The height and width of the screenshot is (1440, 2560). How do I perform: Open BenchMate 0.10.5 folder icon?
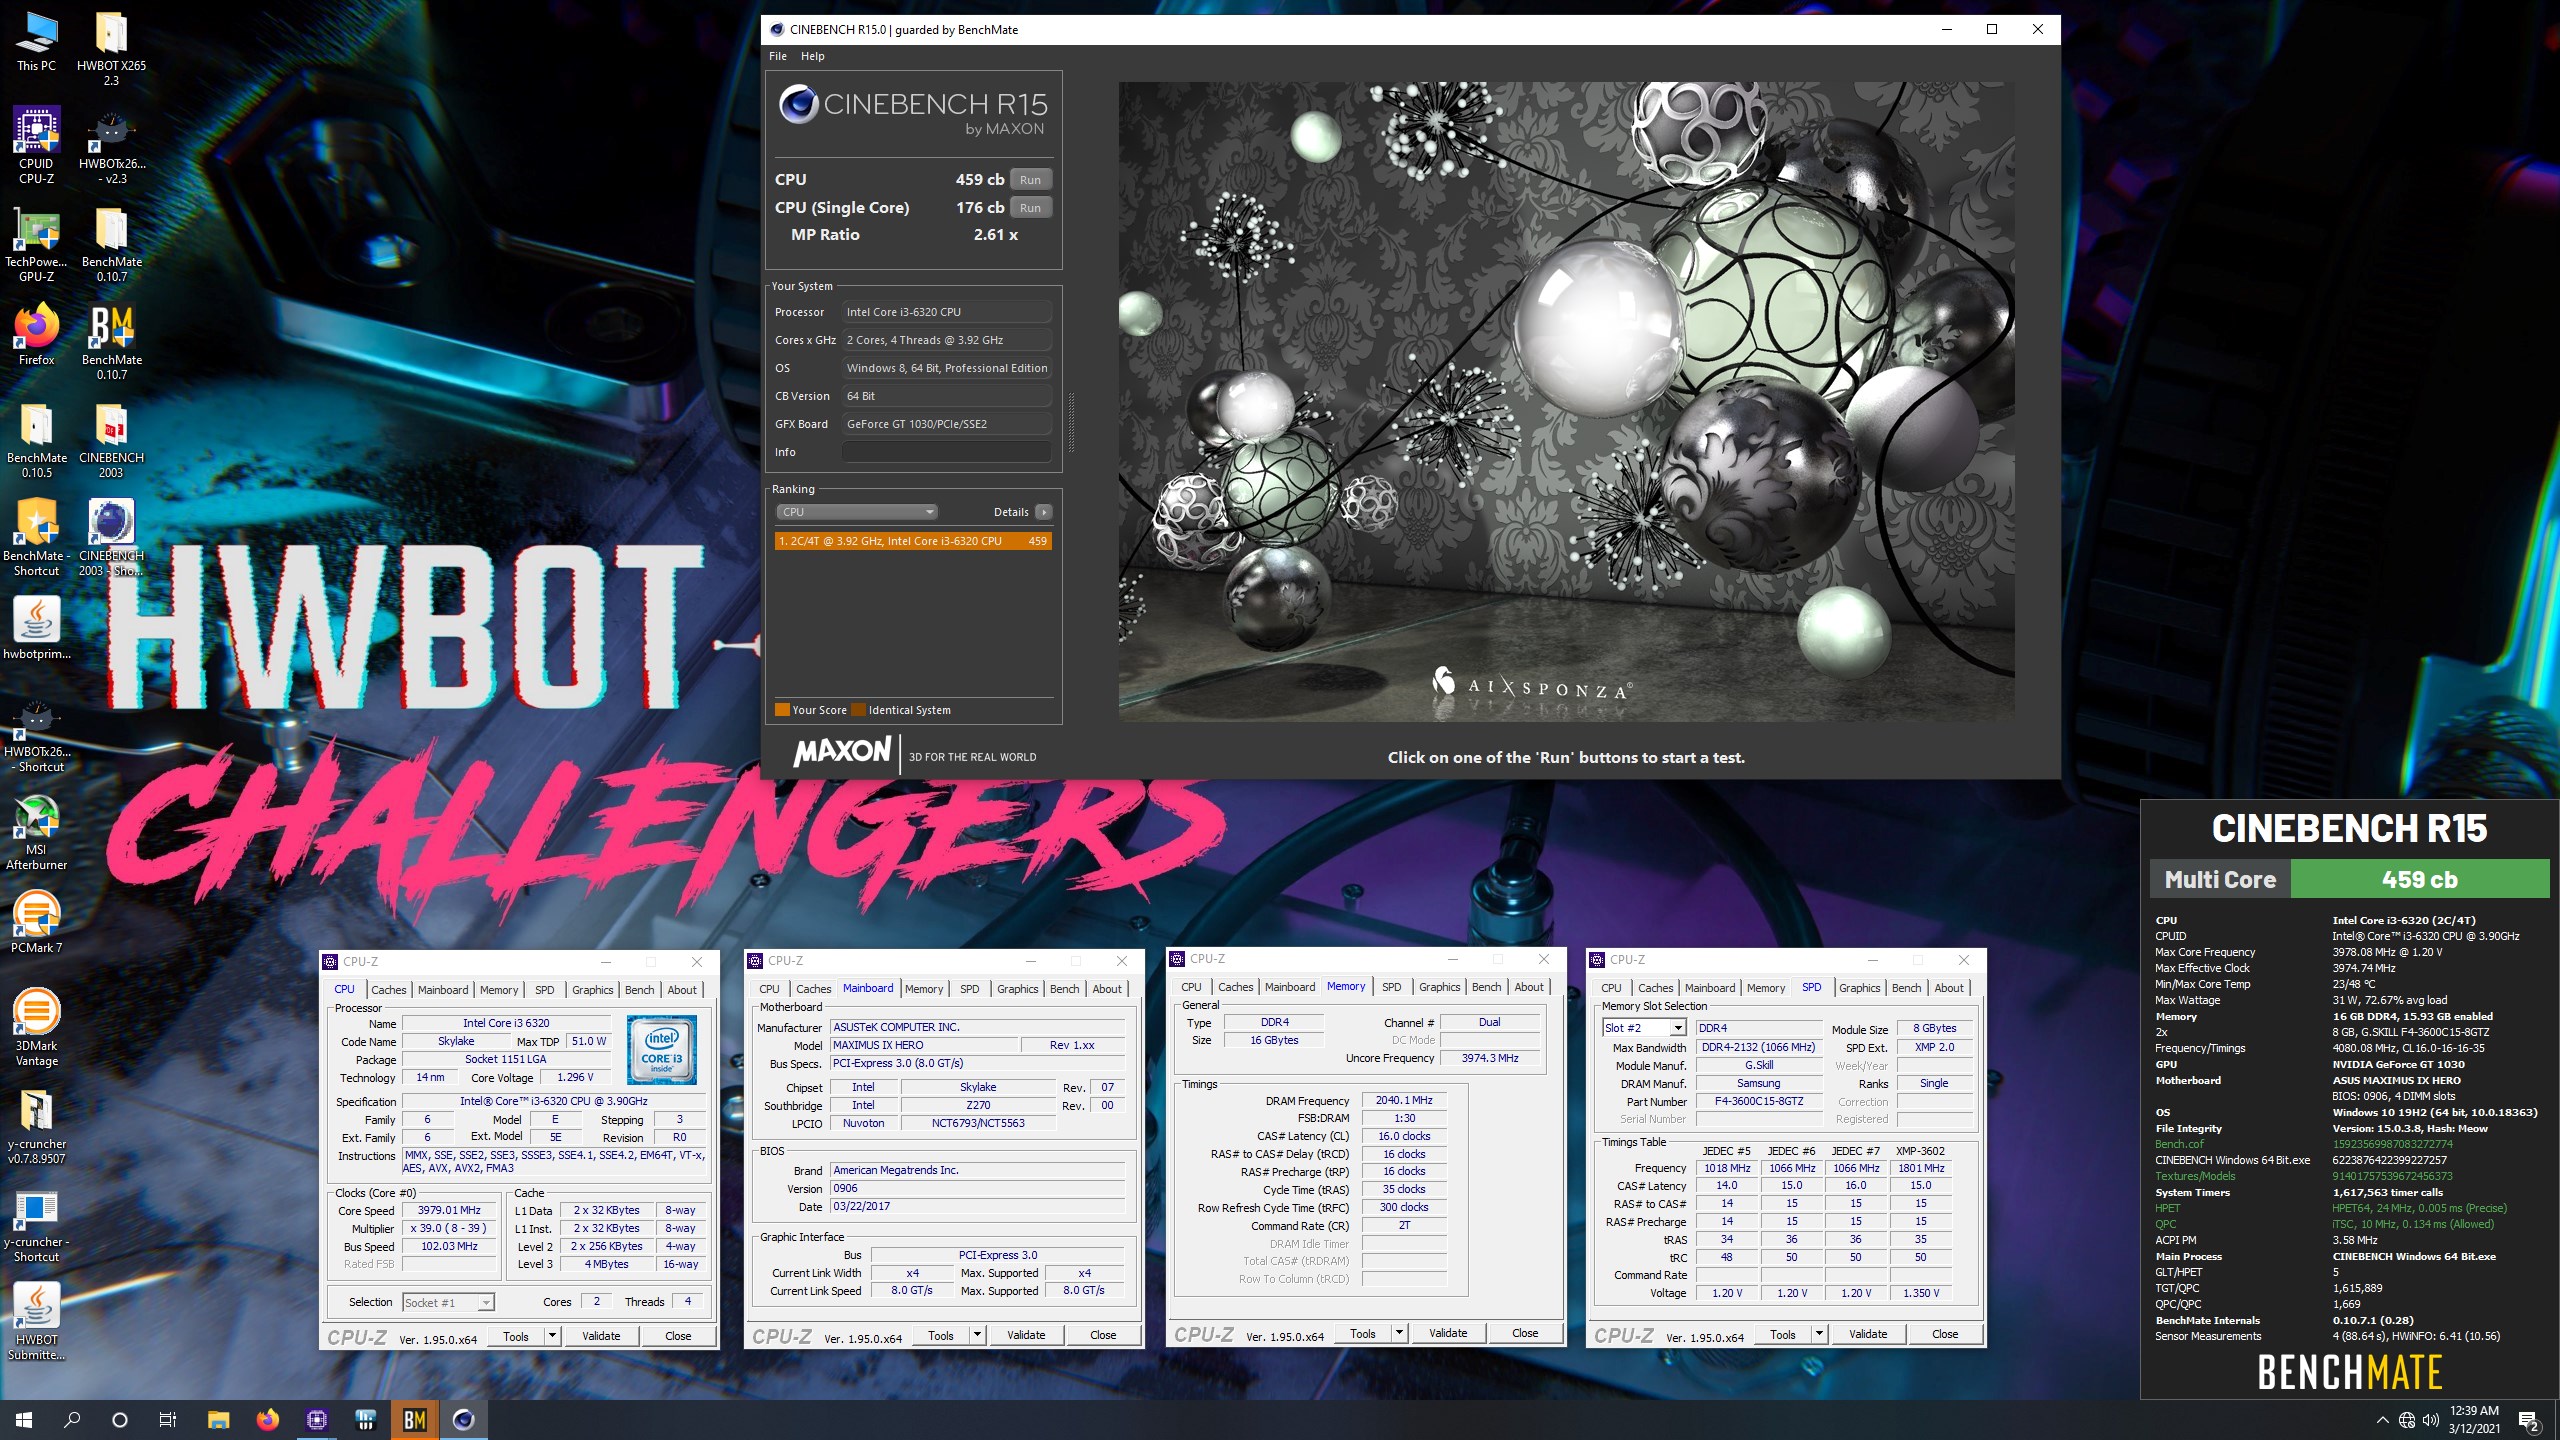[x=36, y=439]
